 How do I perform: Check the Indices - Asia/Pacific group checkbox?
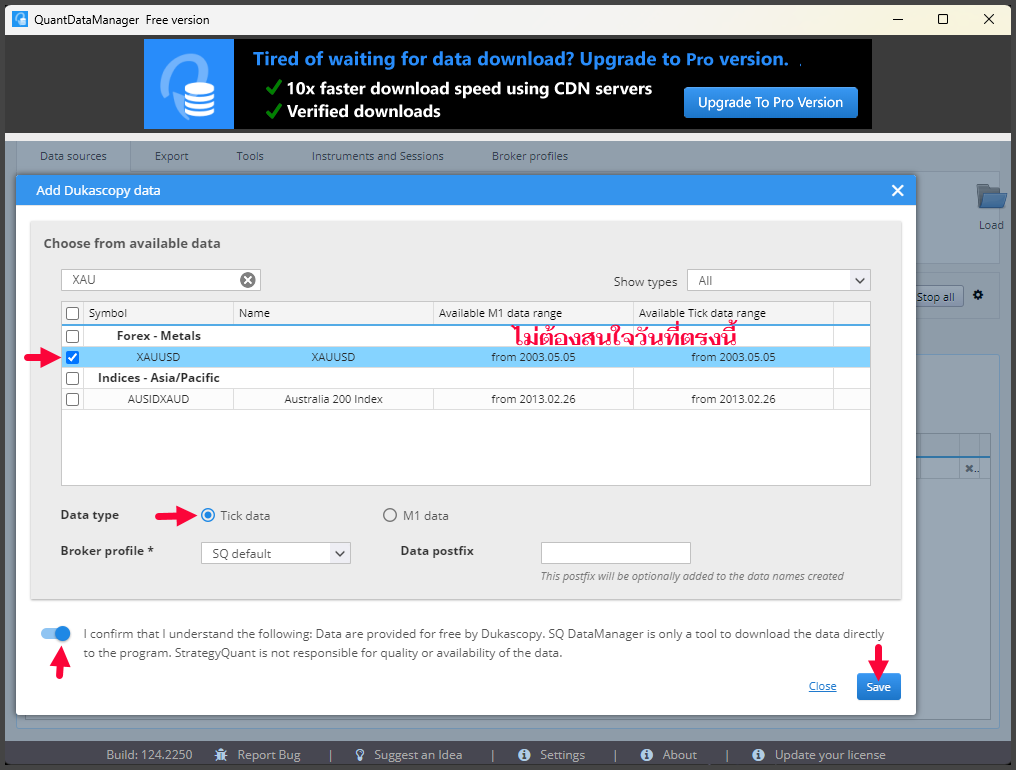(x=73, y=379)
